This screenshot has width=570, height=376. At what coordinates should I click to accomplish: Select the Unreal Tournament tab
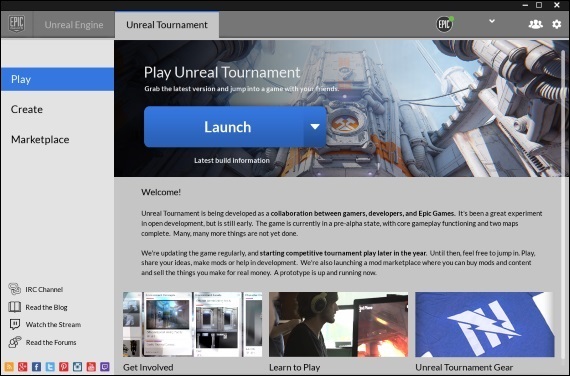(167, 25)
